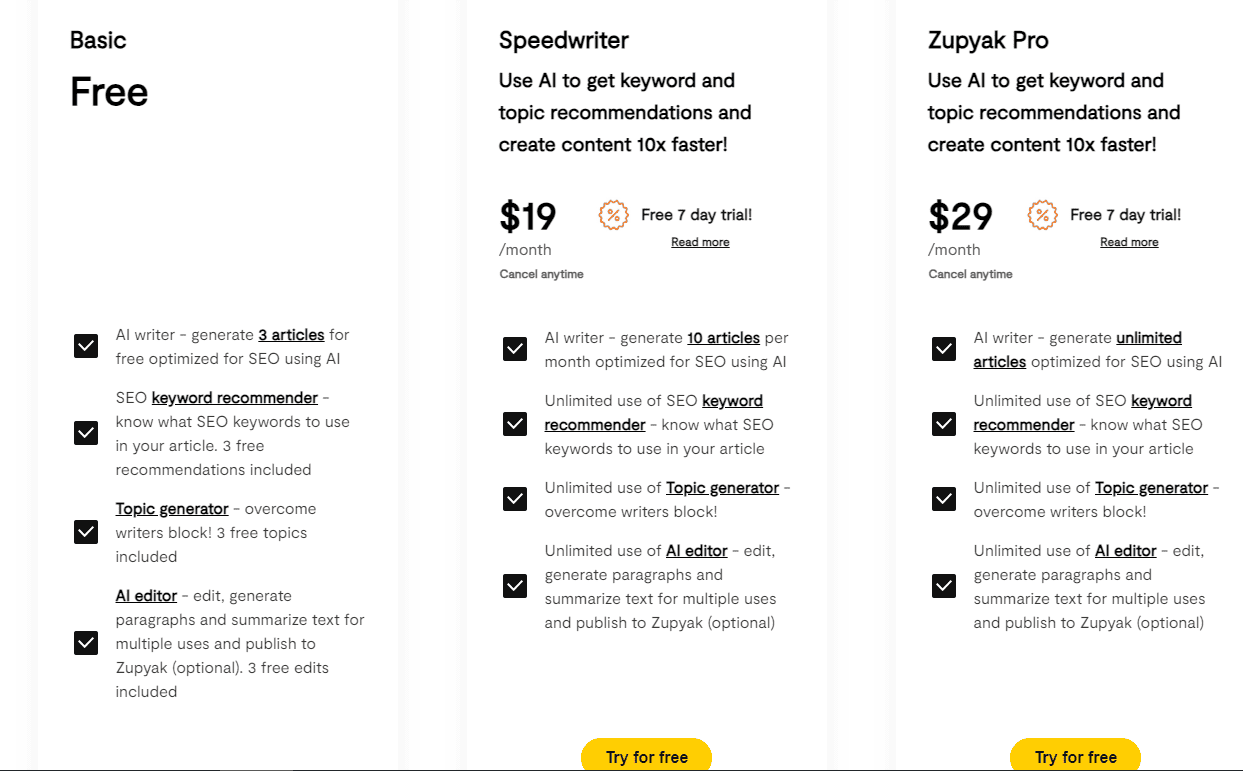Toggle AI writer checkbox on Zupyak Pro plan
The height and width of the screenshot is (771, 1243).
click(943, 349)
